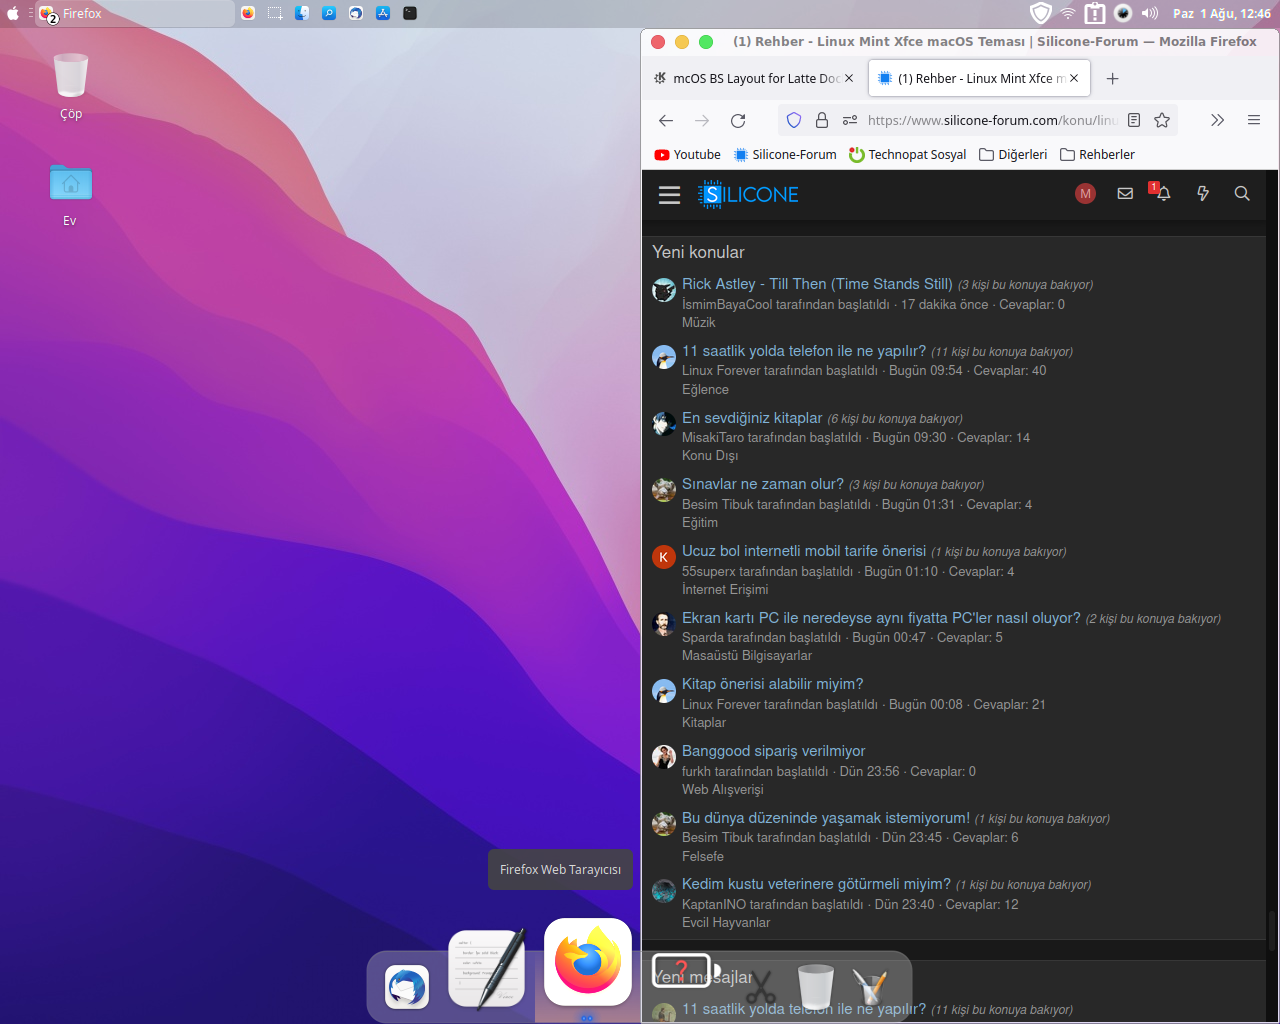Open Terminal from top panel launcher

[410, 13]
